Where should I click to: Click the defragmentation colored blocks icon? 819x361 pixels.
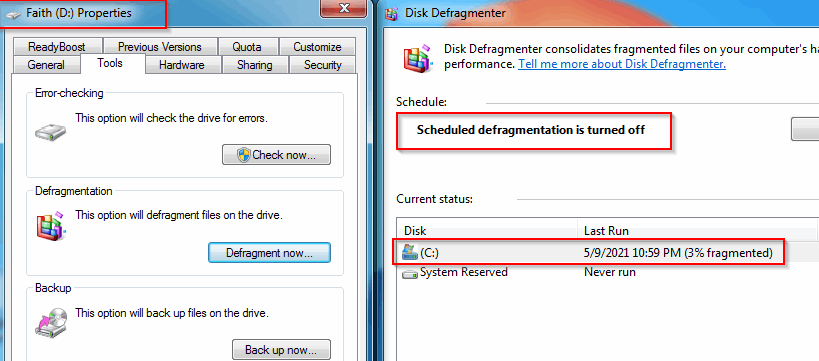pyautogui.click(x=51, y=226)
